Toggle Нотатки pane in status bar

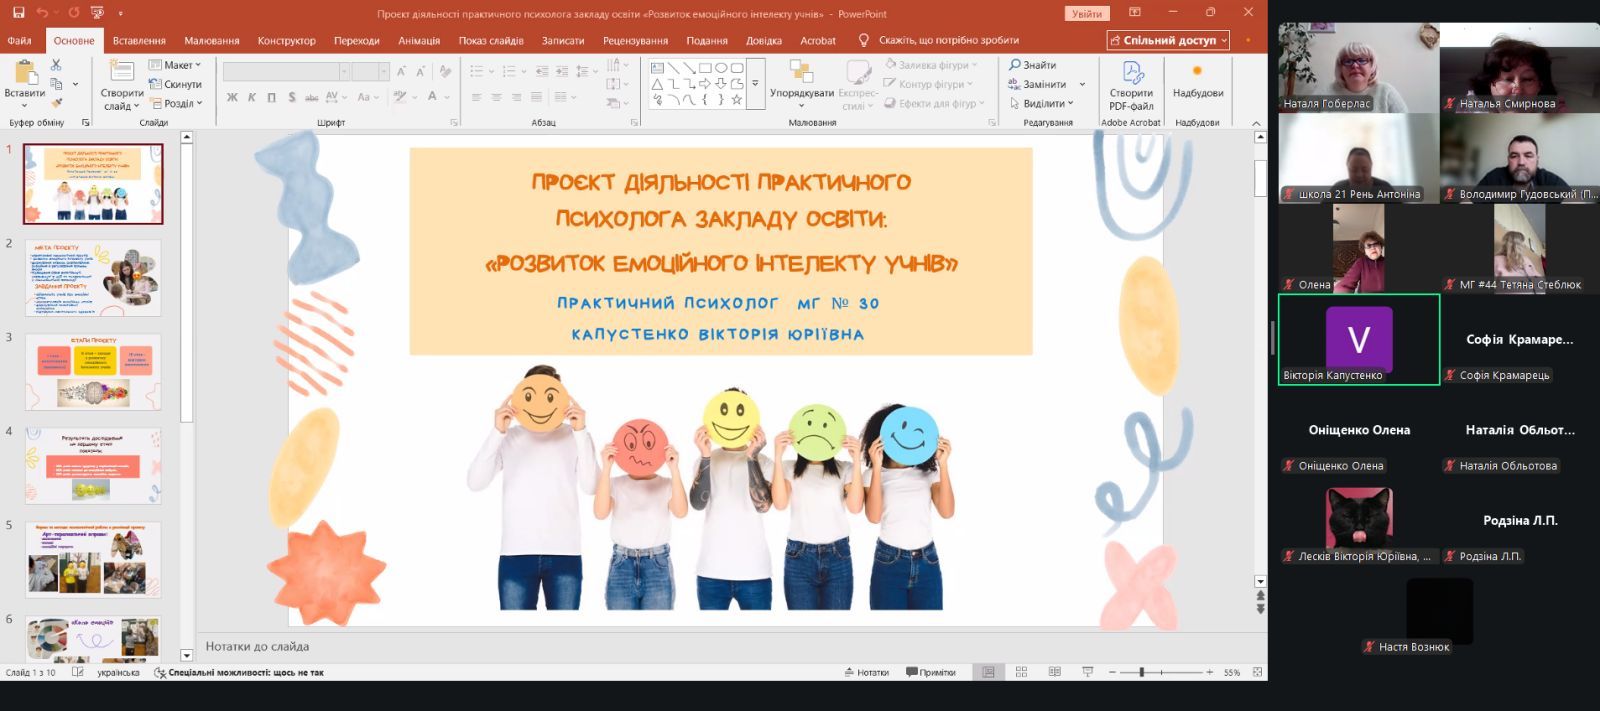pyautogui.click(x=866, y=672)
